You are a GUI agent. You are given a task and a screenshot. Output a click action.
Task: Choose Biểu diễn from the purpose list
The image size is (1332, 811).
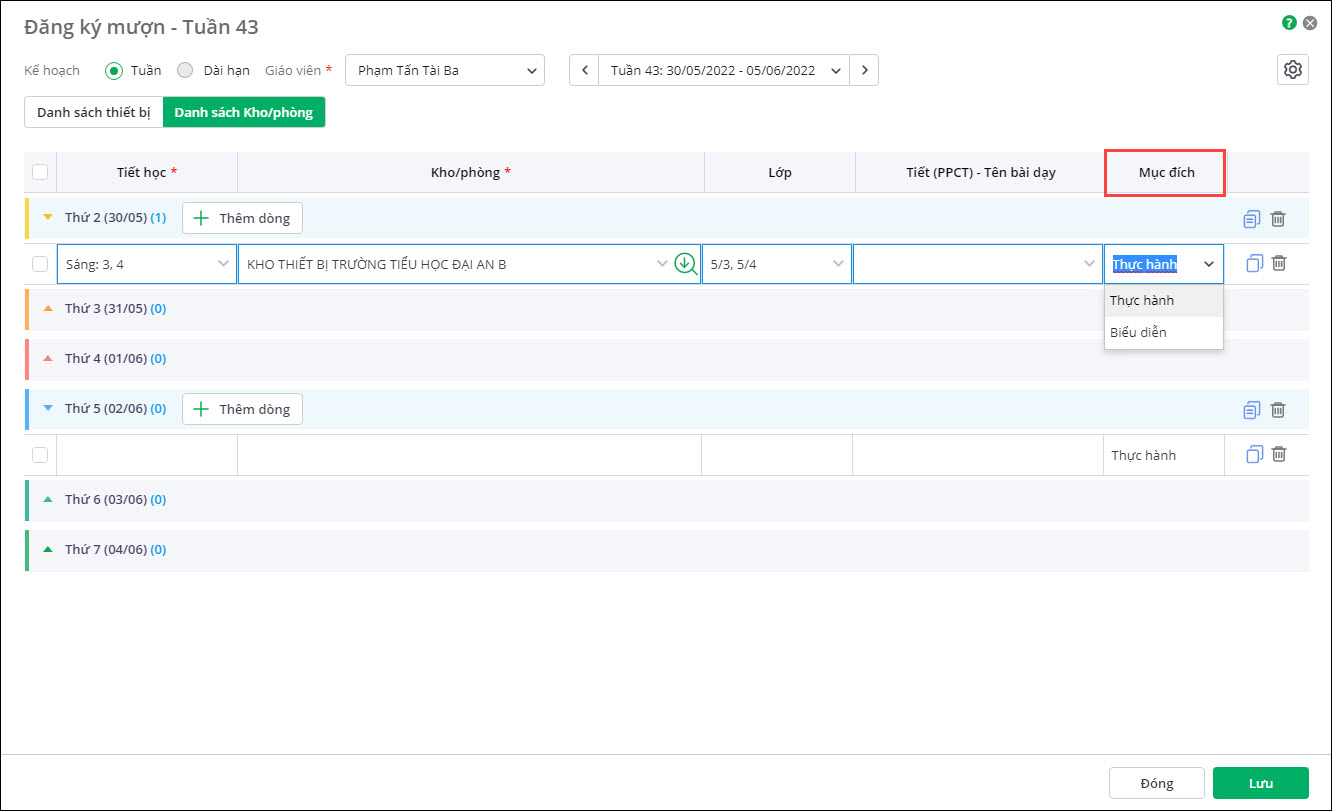[x=1138, y=332]
